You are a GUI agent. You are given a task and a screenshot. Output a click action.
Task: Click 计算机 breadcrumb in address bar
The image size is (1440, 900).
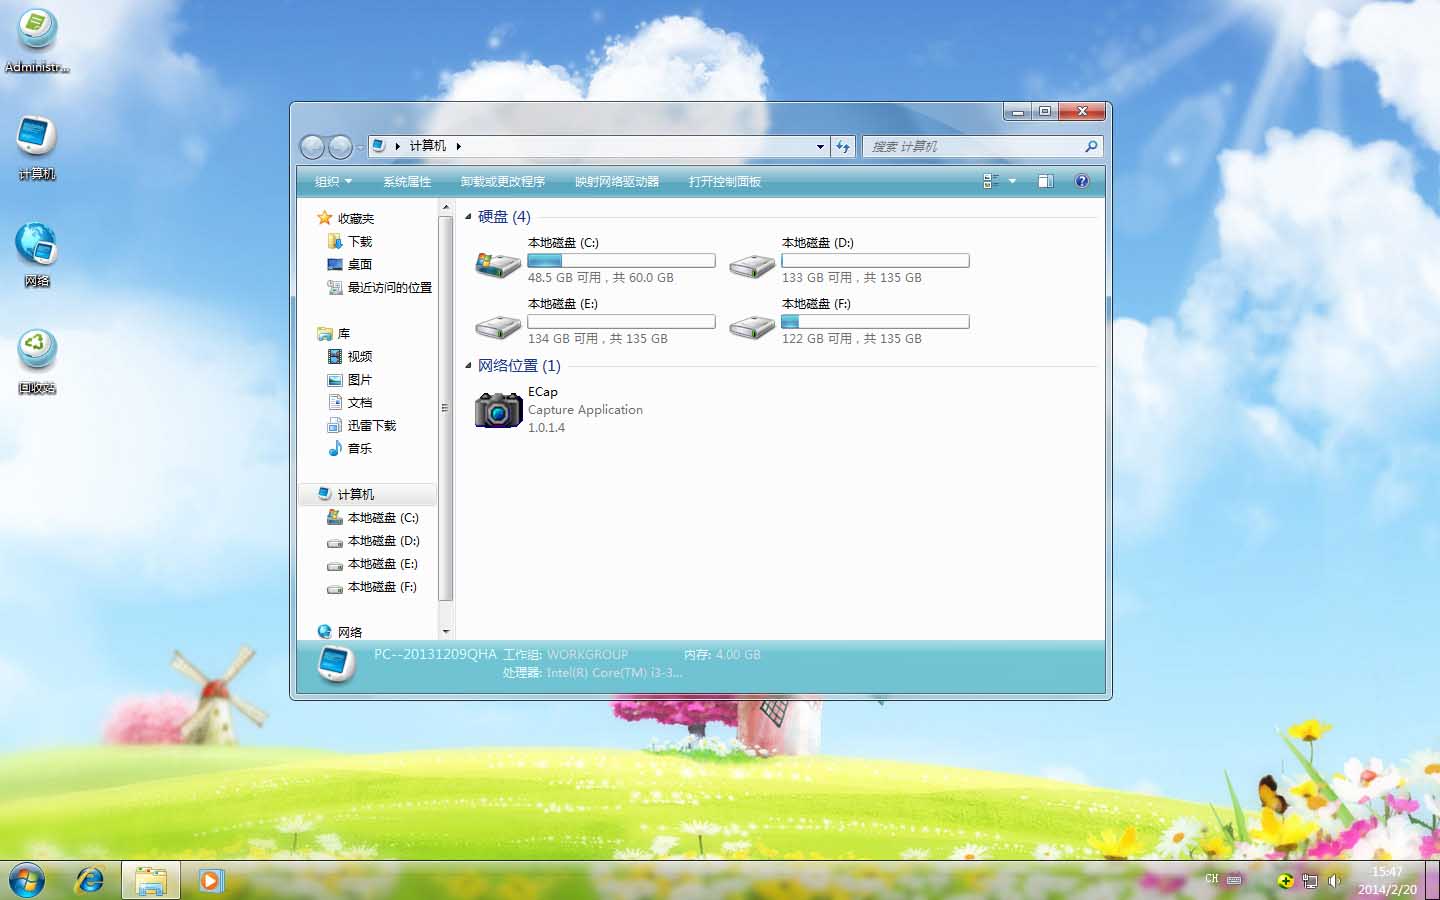coord(428,146)
